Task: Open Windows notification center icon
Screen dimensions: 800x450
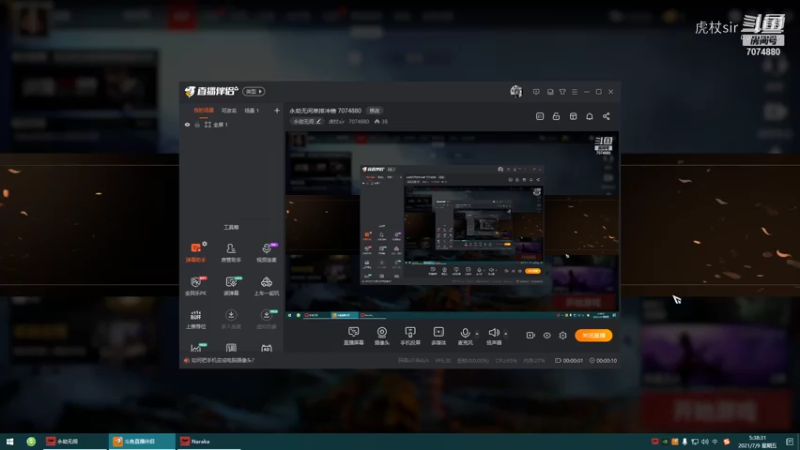Action: coord(789,441)
